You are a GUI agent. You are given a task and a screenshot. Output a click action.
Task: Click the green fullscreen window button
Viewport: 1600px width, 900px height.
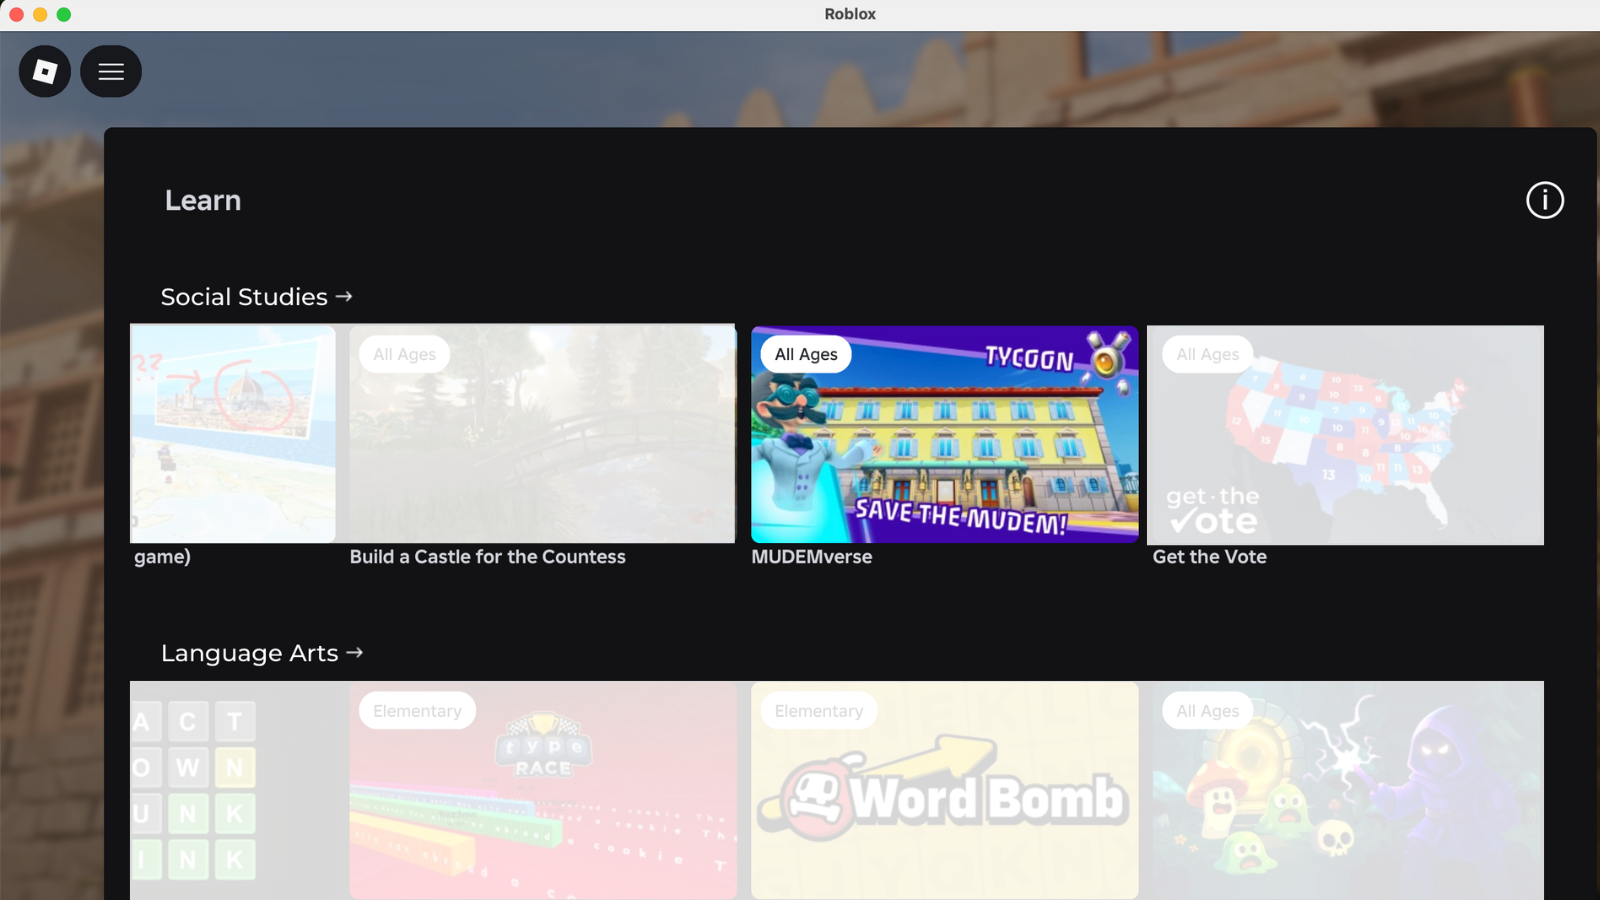pos(64,14)
